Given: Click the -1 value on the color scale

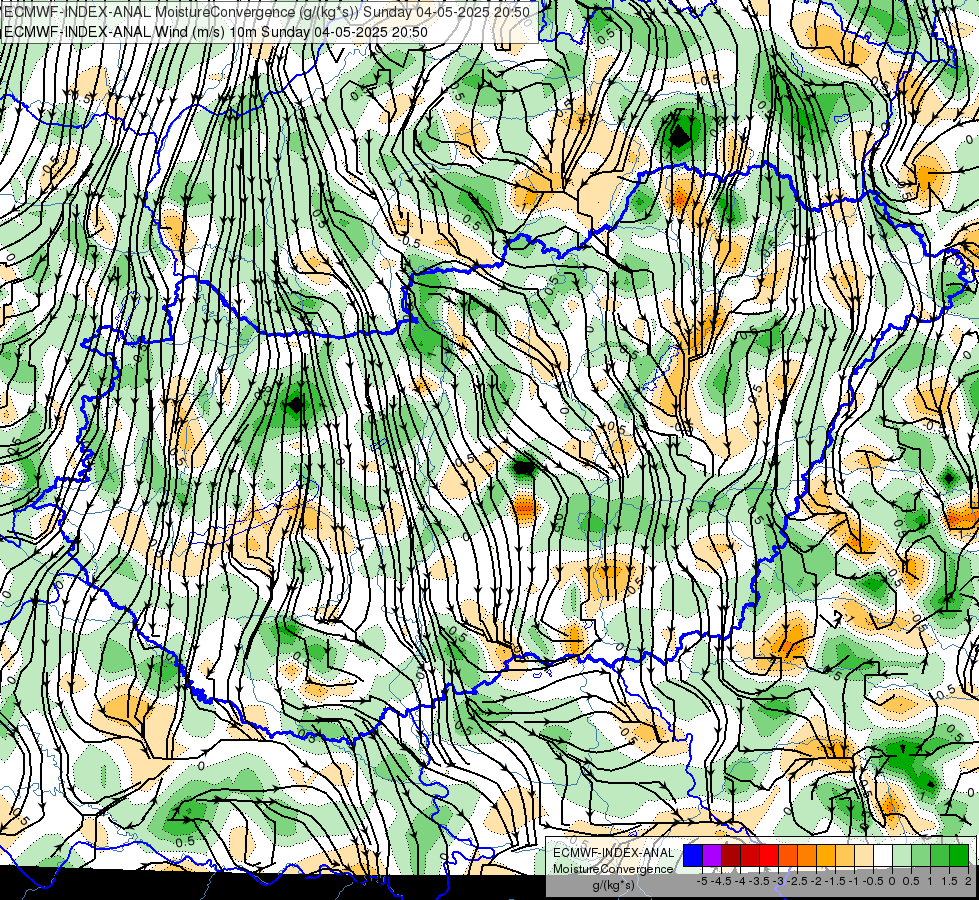Looking at the screenshot, I should pos(854,881).
